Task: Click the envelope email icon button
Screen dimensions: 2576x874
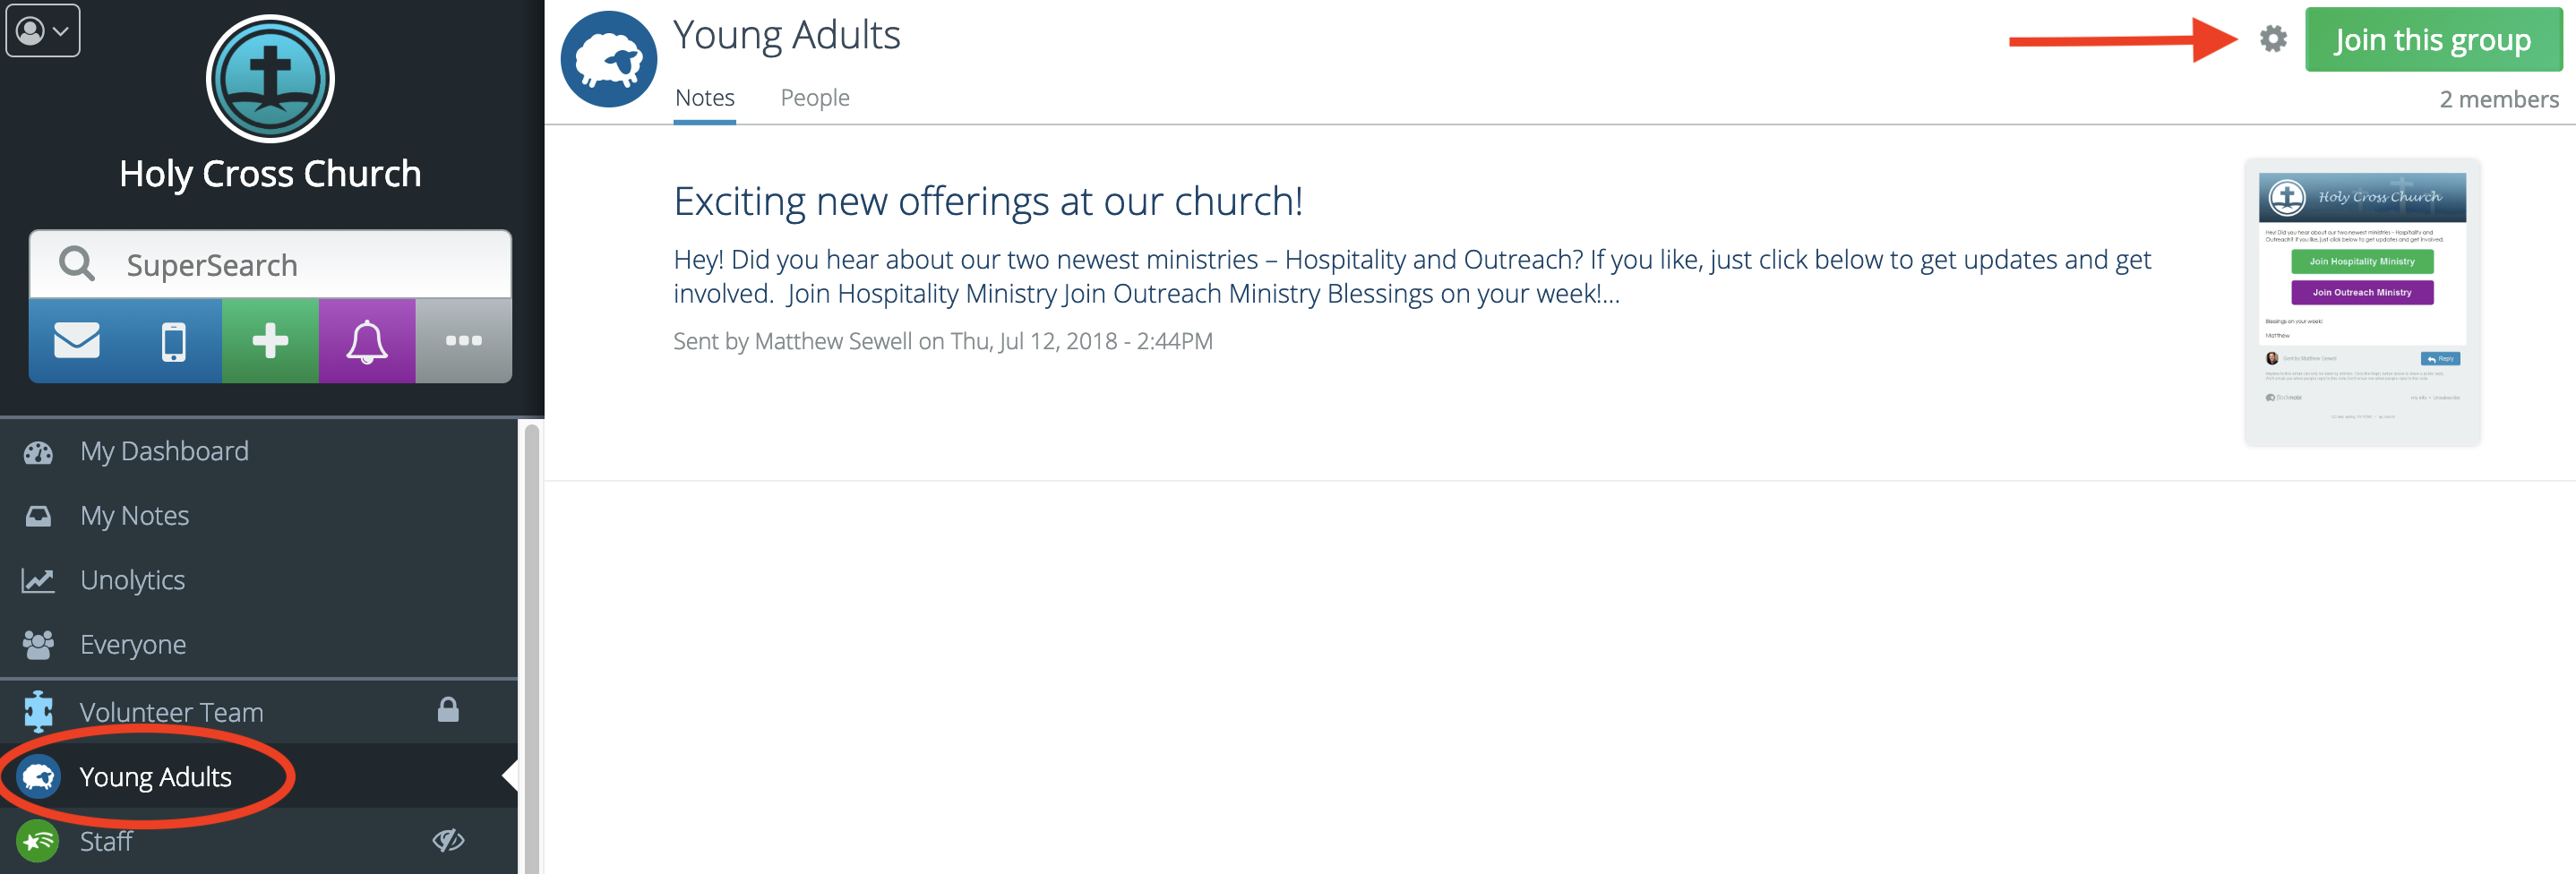Action: 77,341
